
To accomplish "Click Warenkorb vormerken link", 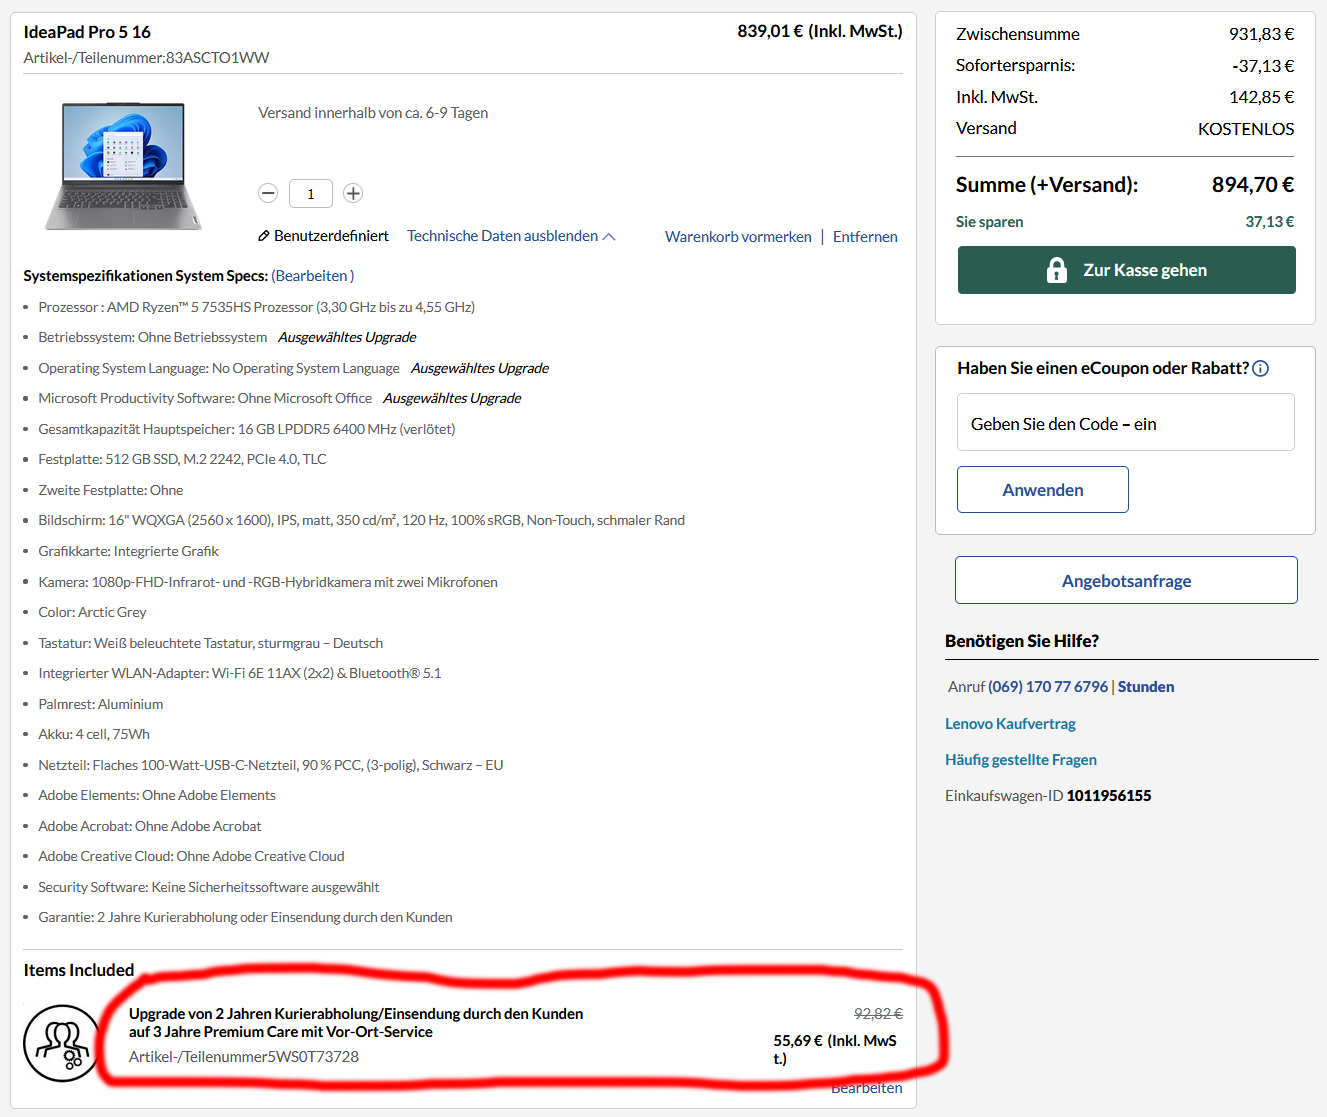I will pyautogui.click(x=738, y=237).
